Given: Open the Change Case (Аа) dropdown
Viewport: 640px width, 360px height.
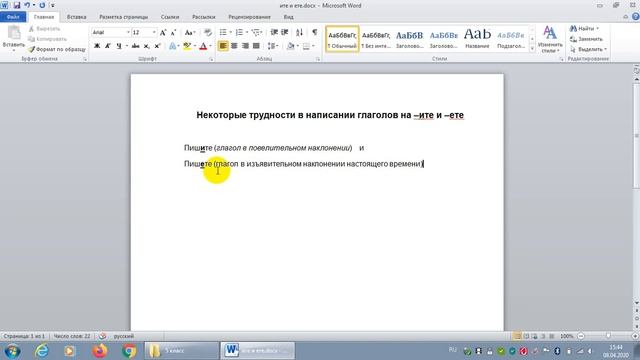Looking at the screenshot, I should pos(190,32).
